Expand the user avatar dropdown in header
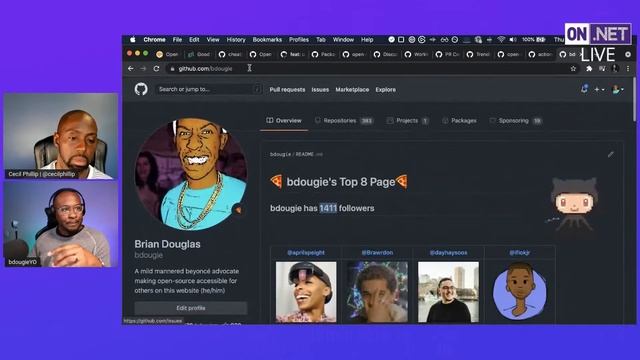The image size is (640, 360). tap(618, 89)
